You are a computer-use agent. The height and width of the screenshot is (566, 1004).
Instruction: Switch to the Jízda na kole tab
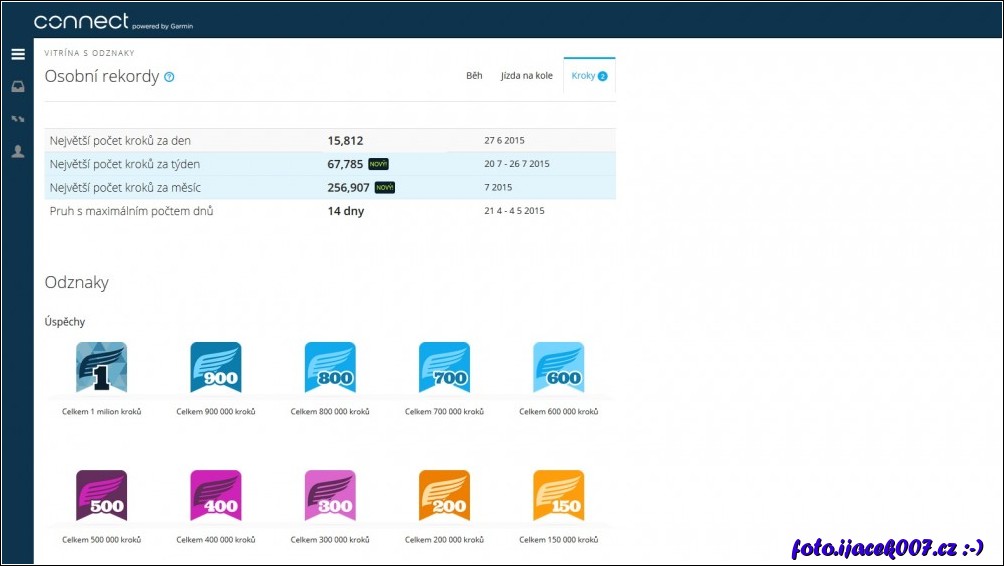click(526, 76)
